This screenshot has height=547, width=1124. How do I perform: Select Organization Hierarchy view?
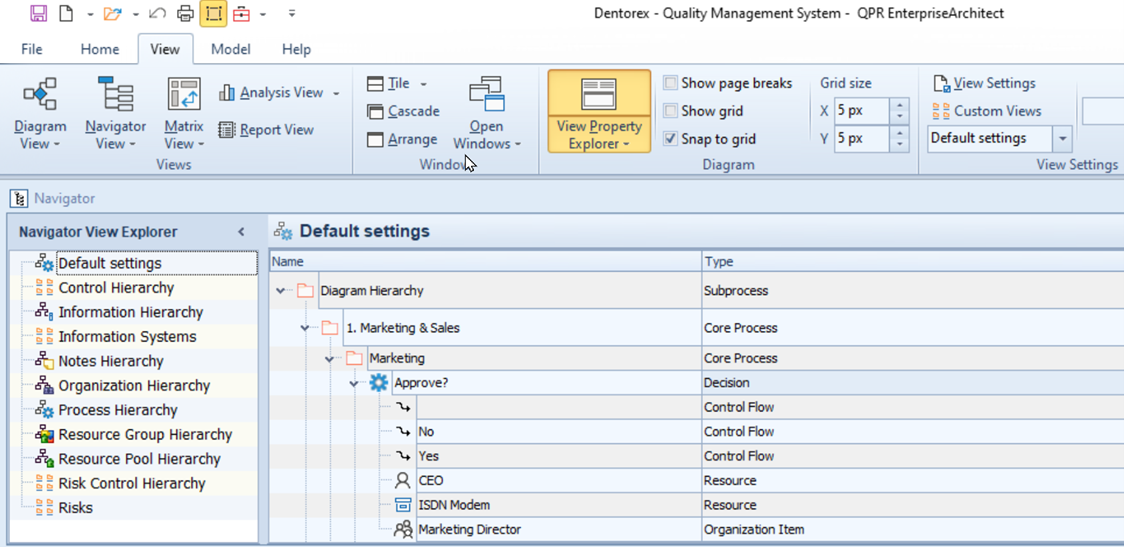(134, 386)
